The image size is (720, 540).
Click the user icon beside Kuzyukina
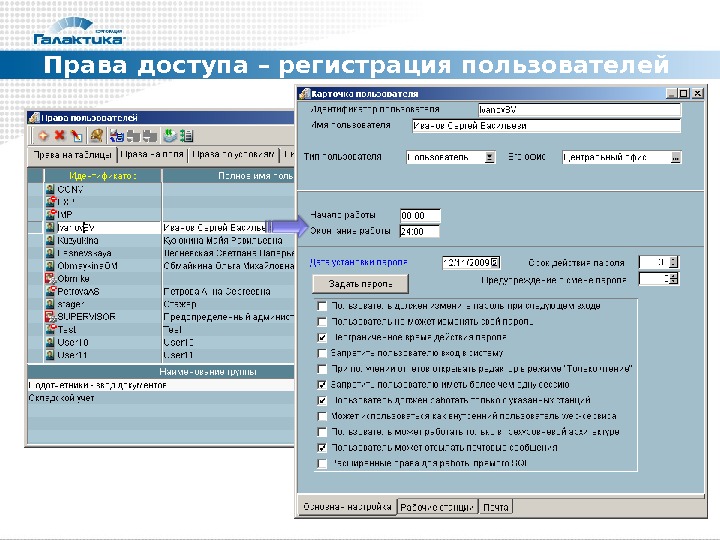click(x=50, y=240)
